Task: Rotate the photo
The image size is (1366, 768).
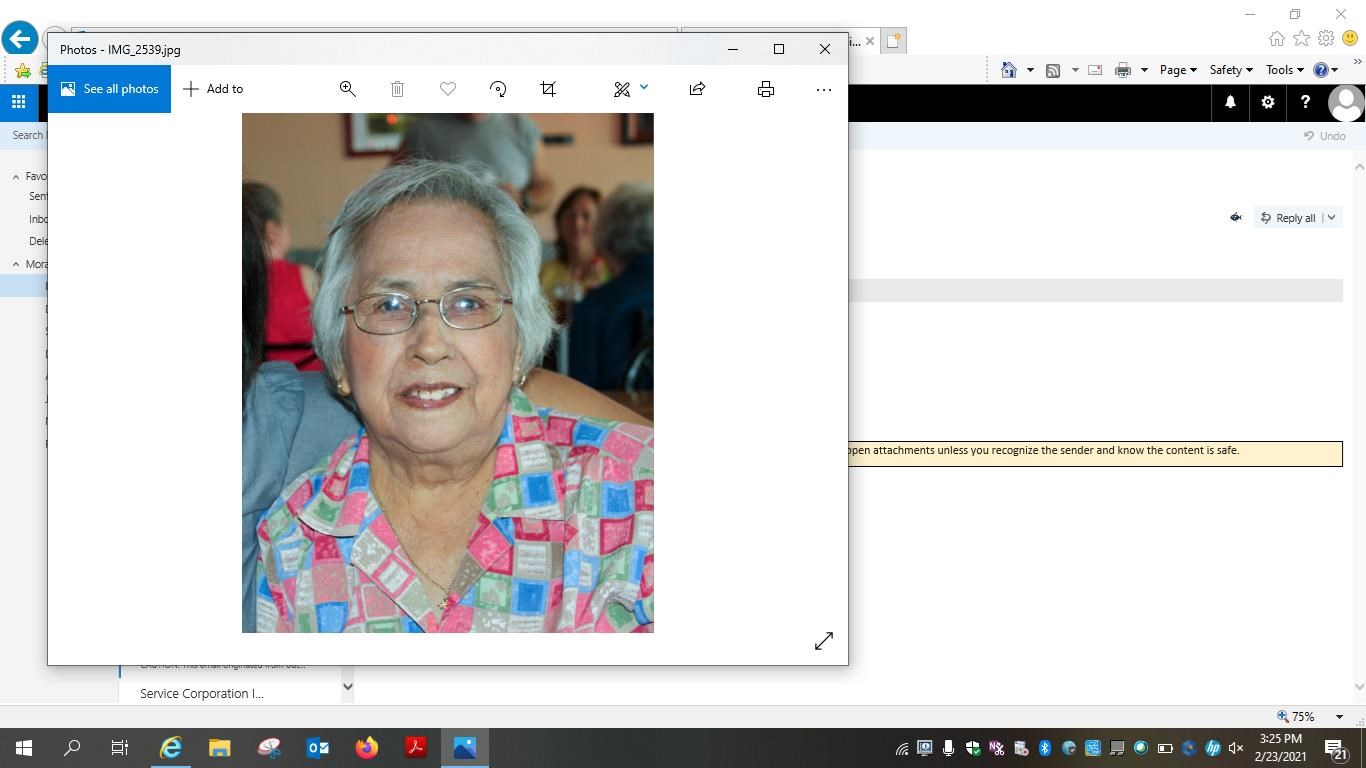Action: tap(497, 89)
